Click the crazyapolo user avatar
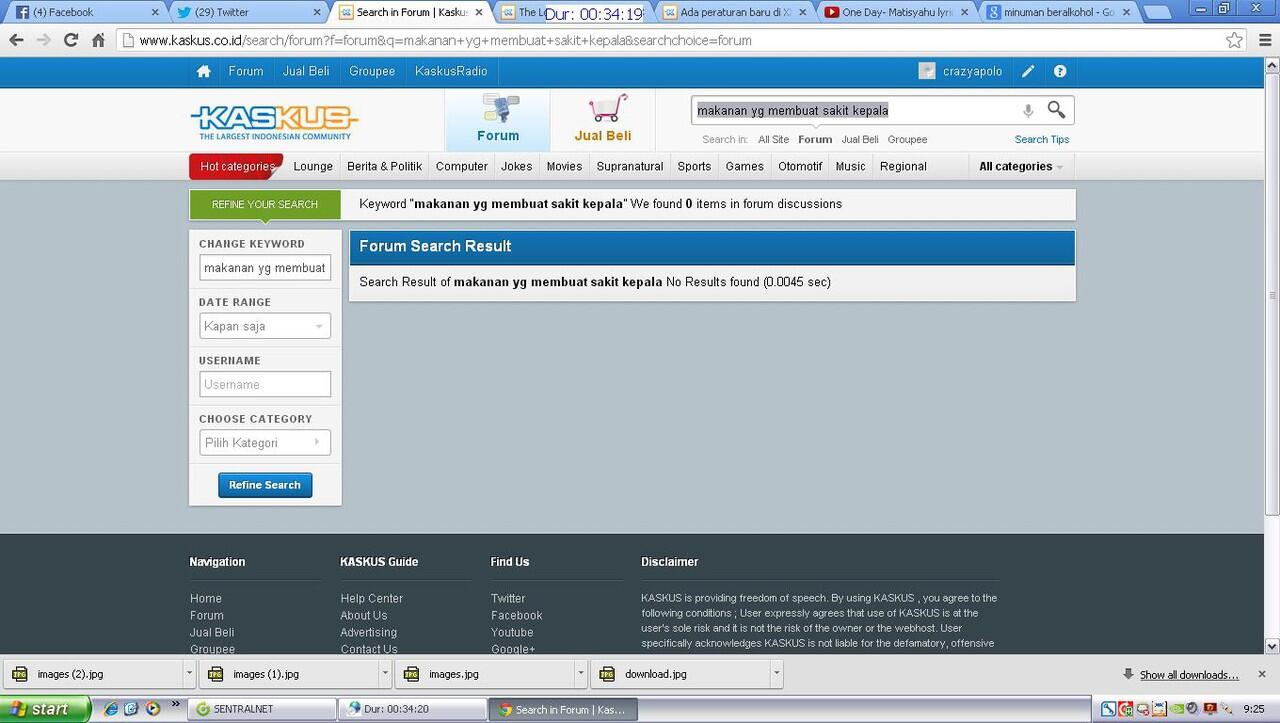This screenshot has width=1280, height=723. point(927,71)
